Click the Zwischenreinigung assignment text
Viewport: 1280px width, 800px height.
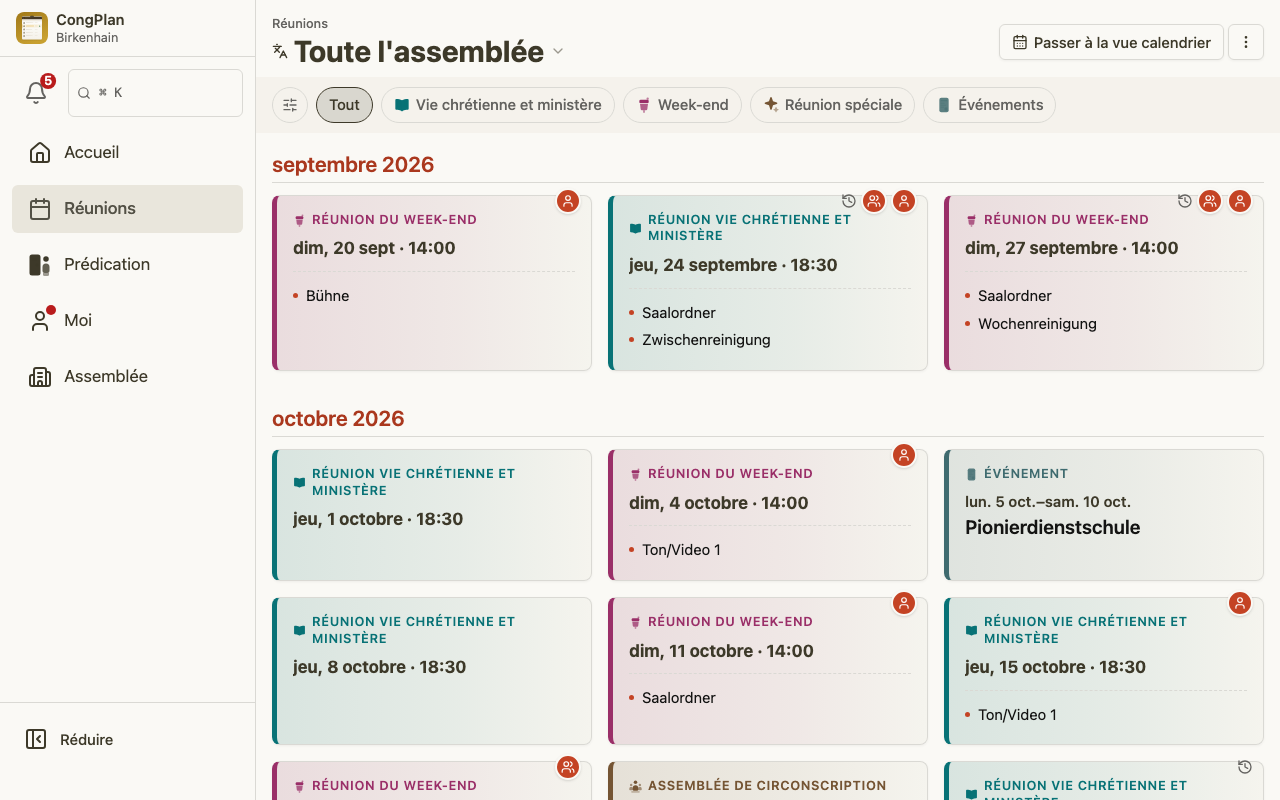point(706,340)
